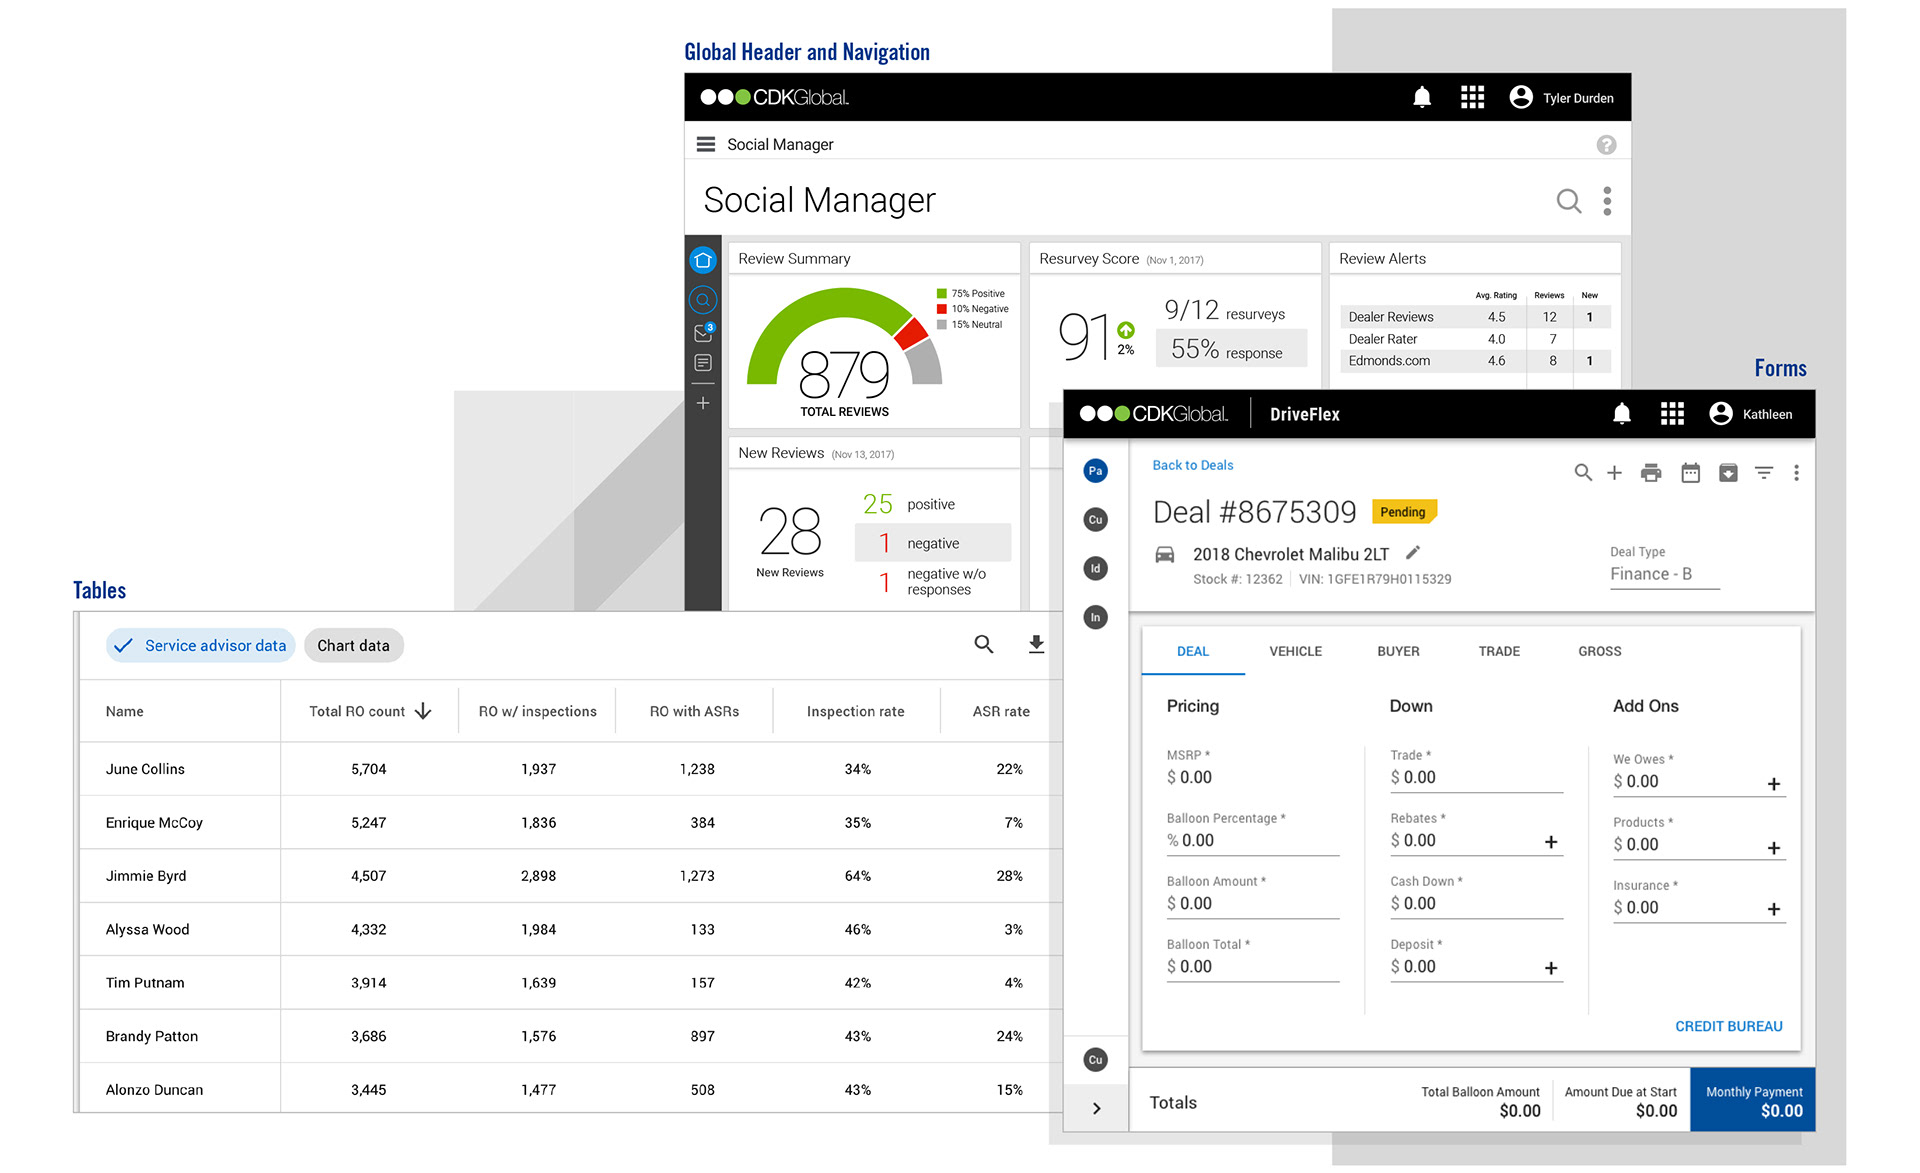Click the help question mark icon
Viewport: 1920px width, 1173px height.
[x=1605, y=145]
